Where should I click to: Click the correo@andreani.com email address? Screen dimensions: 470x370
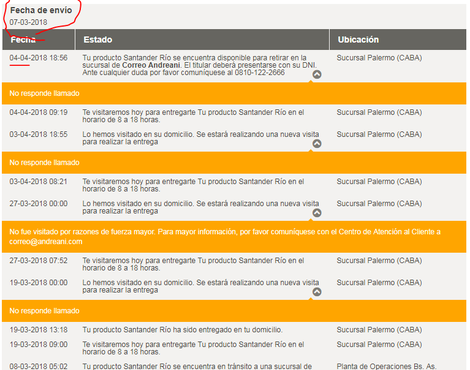pyautogui.click(x=46, y=242)
